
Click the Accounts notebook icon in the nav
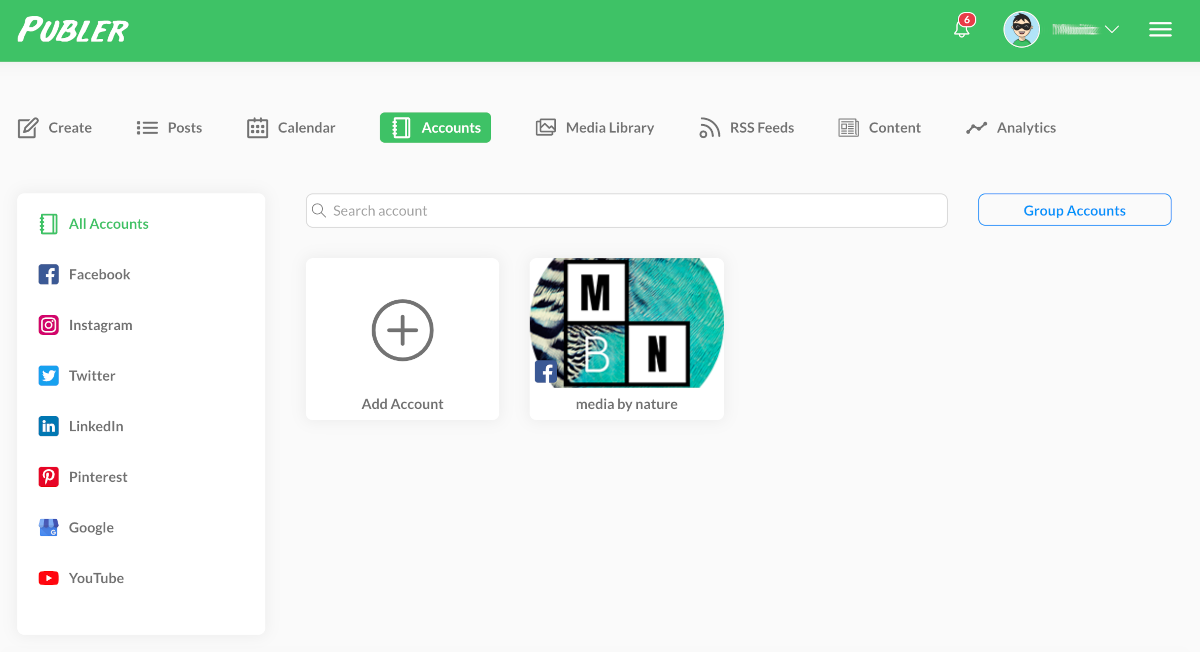click(401, 128)
